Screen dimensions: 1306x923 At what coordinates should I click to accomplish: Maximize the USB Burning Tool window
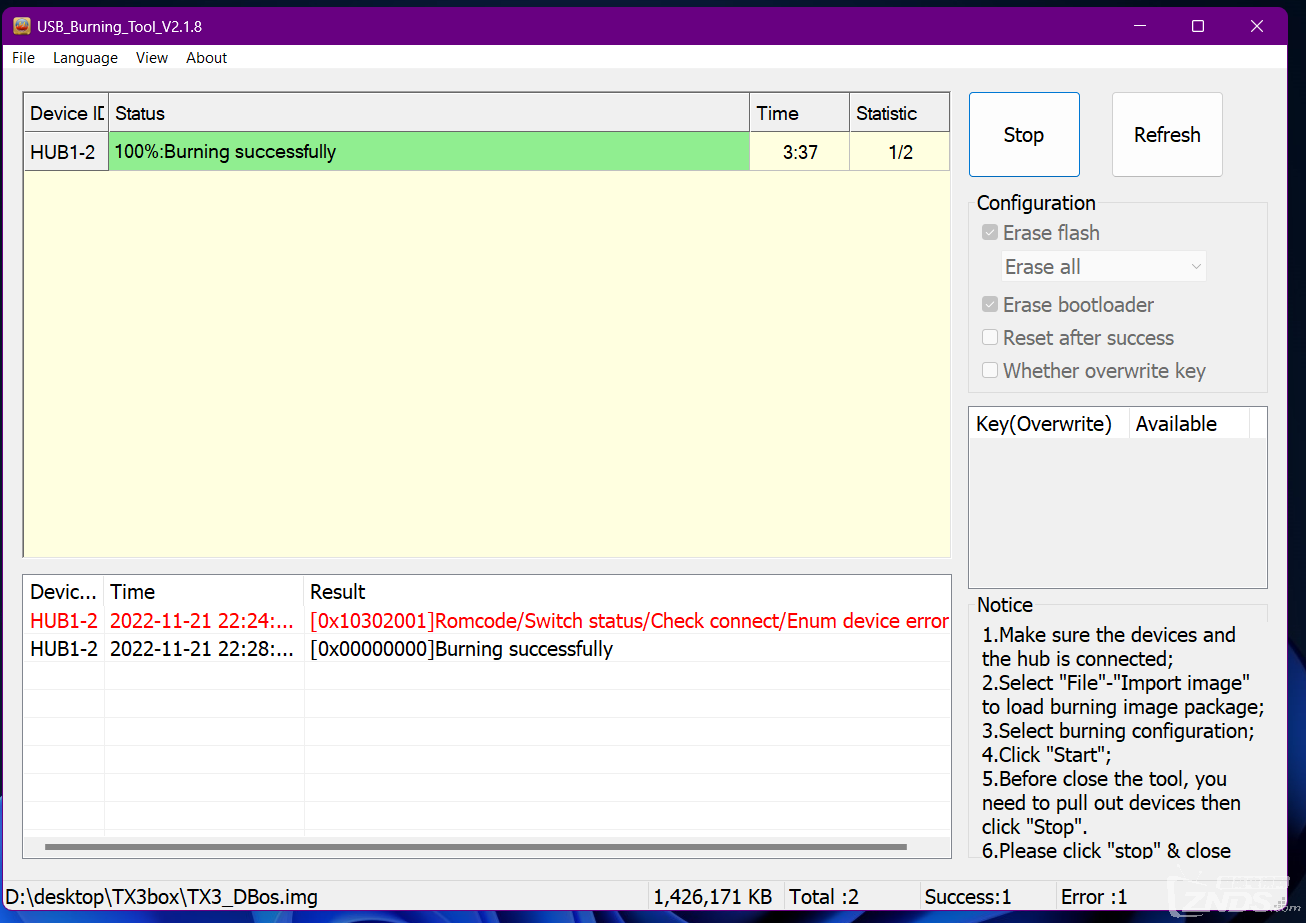(x=1198, y=26)
